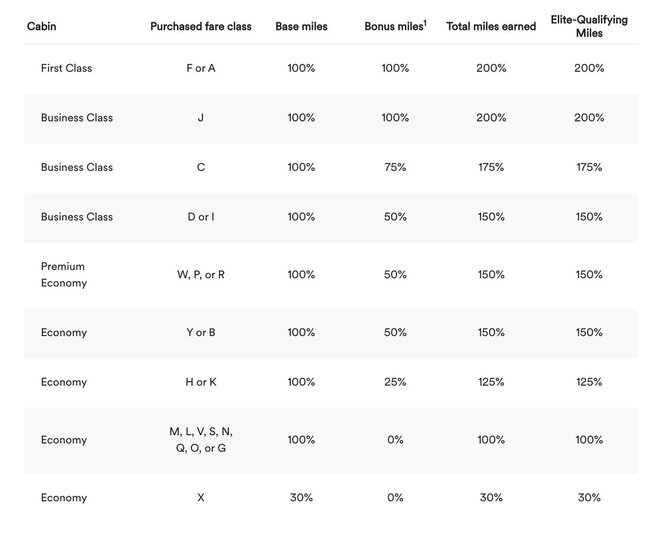Select the H or K fare class cell

coord(201,382)
